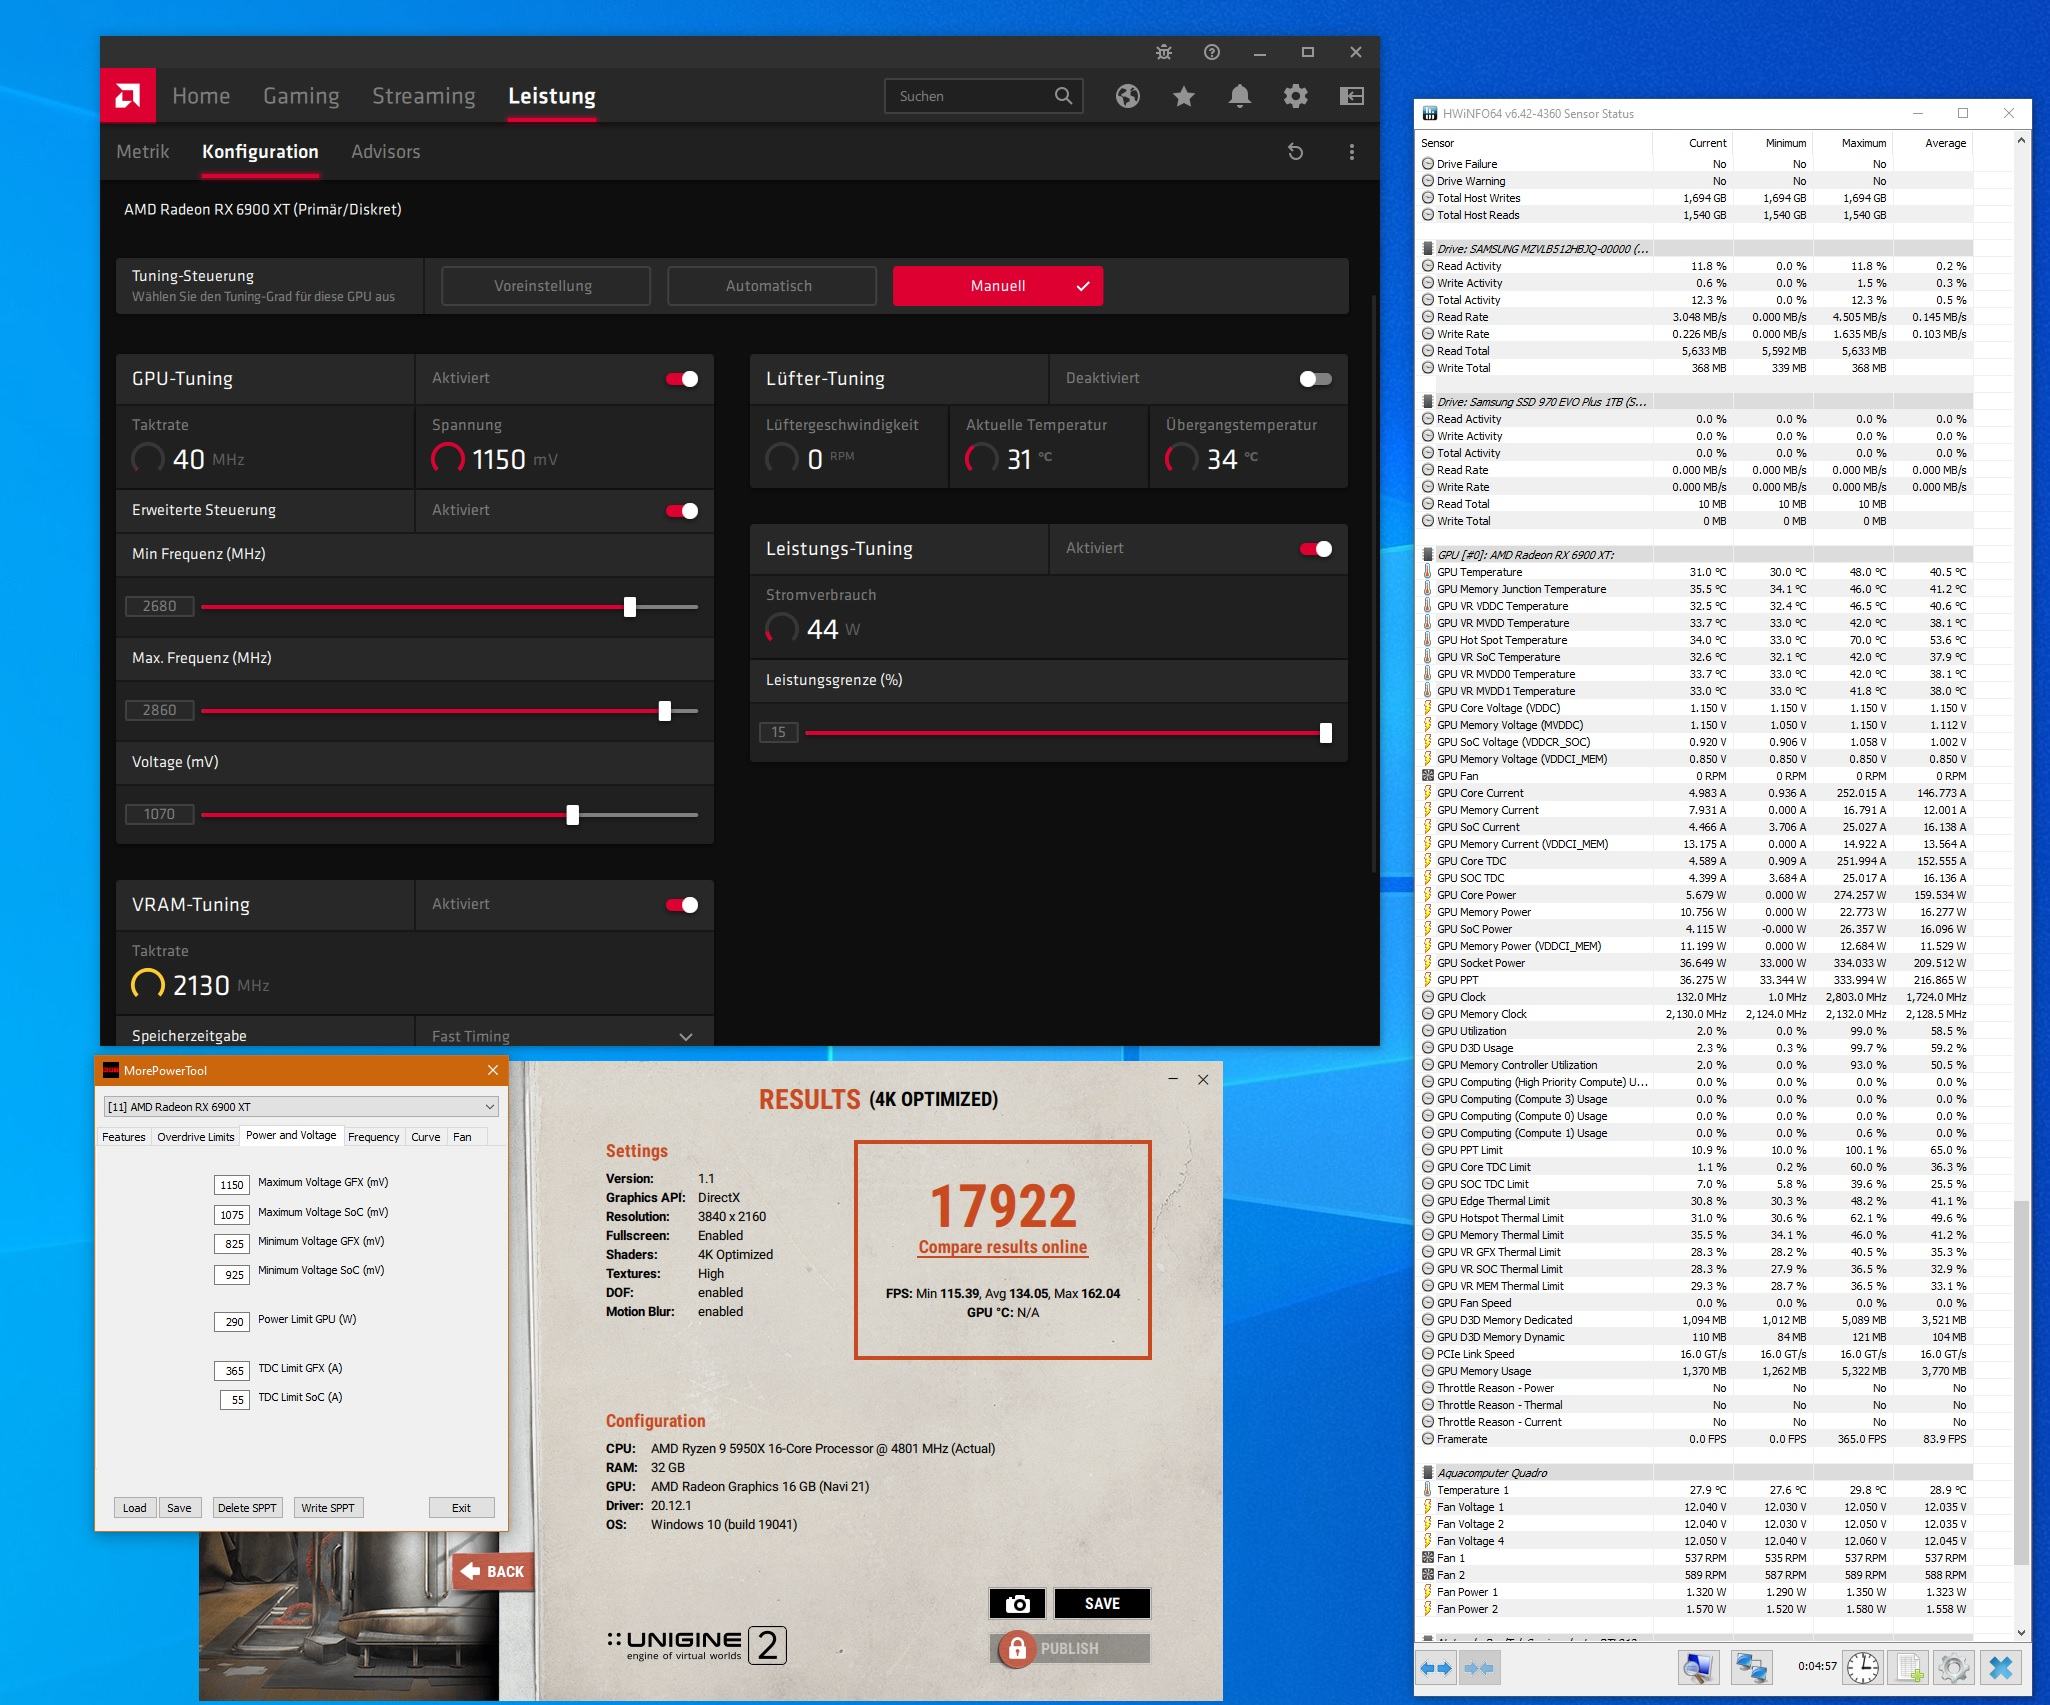
Task: Click Leistungsgrenze slider handle
Action: tap(1326, 733)
